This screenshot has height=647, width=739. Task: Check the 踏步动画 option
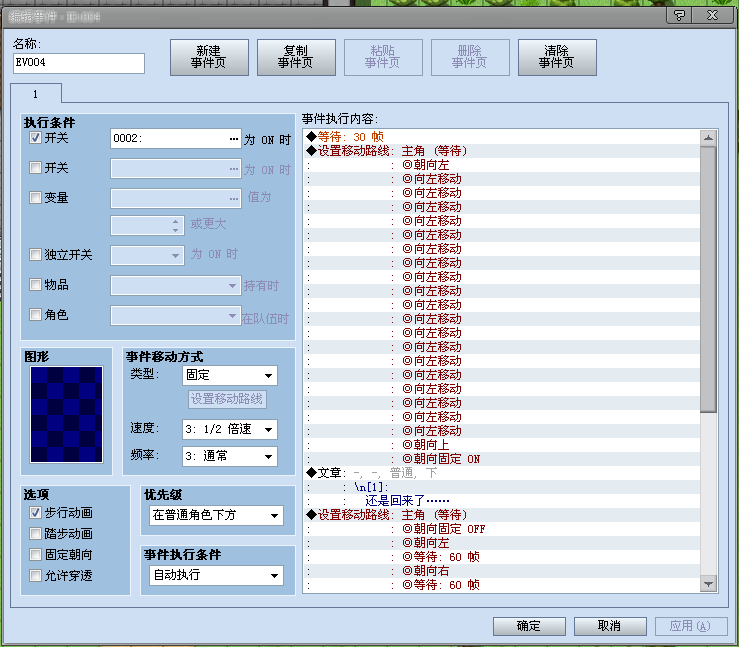pos(35,533)
